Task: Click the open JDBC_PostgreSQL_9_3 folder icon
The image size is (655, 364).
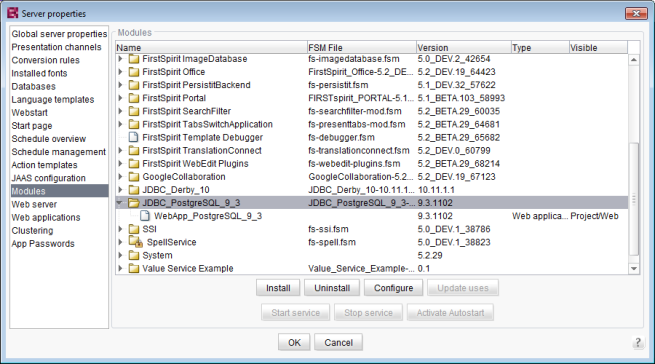Action: pos(134,203)
